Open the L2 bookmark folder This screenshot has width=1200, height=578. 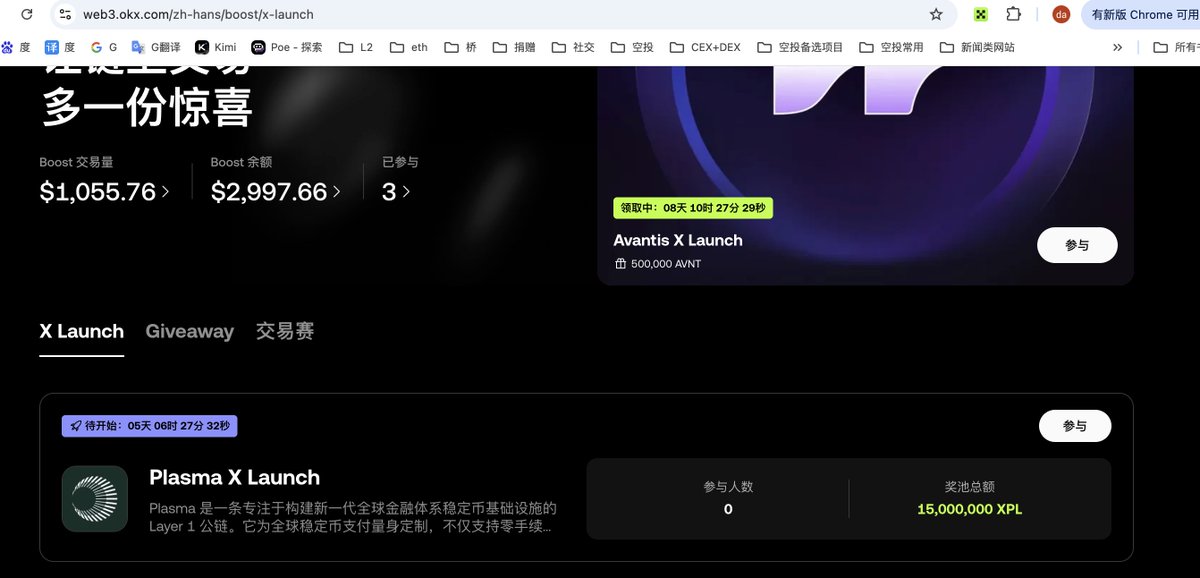pyautogui.click(x=357, y=47)
